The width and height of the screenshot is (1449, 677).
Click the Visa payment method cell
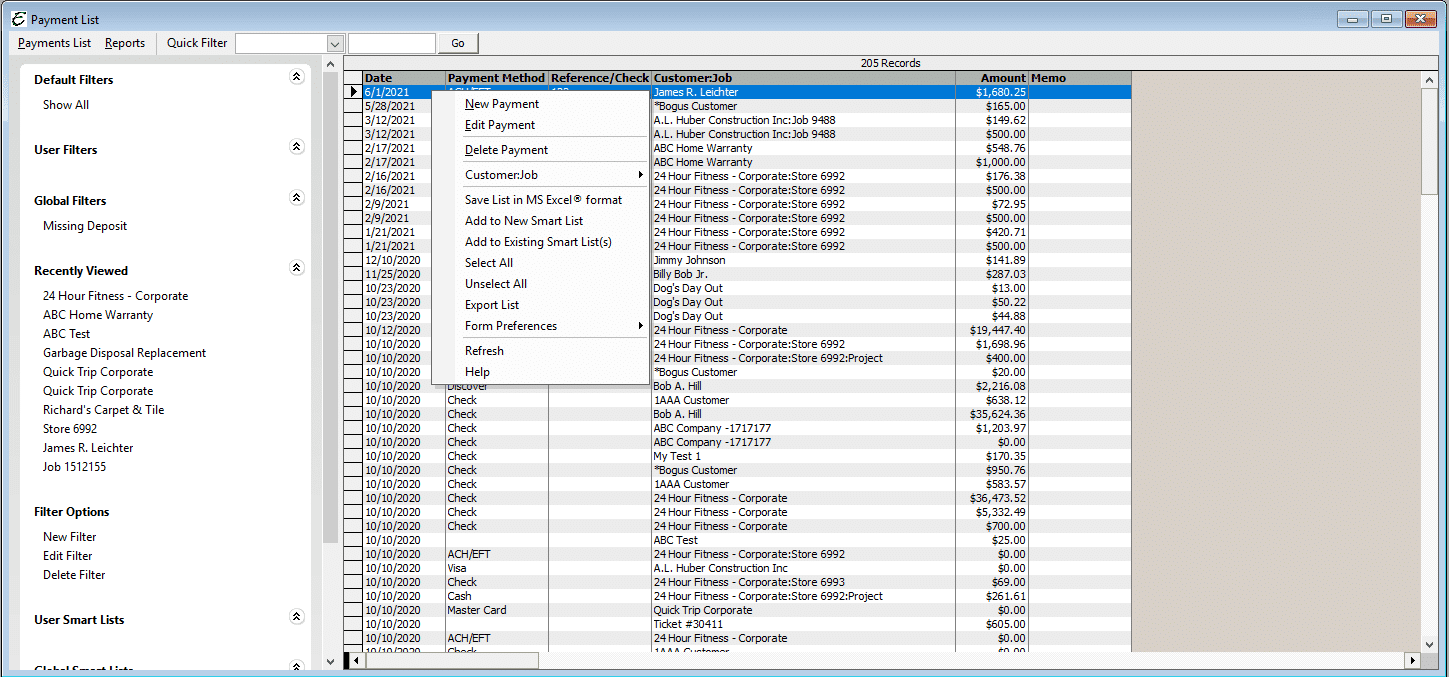pyautogui.click(x=497, y=568)
